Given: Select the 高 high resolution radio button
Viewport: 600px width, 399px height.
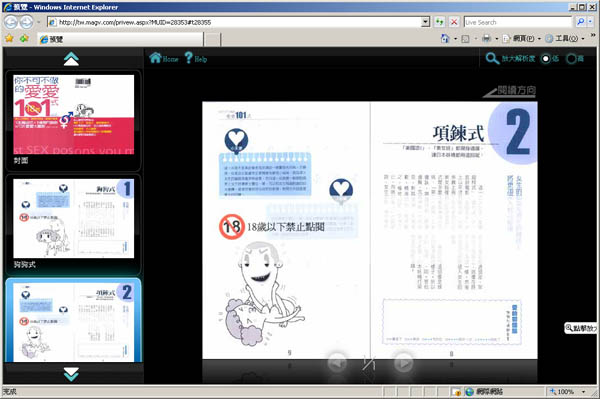Looking at the screenshot, I should point(571,59).
